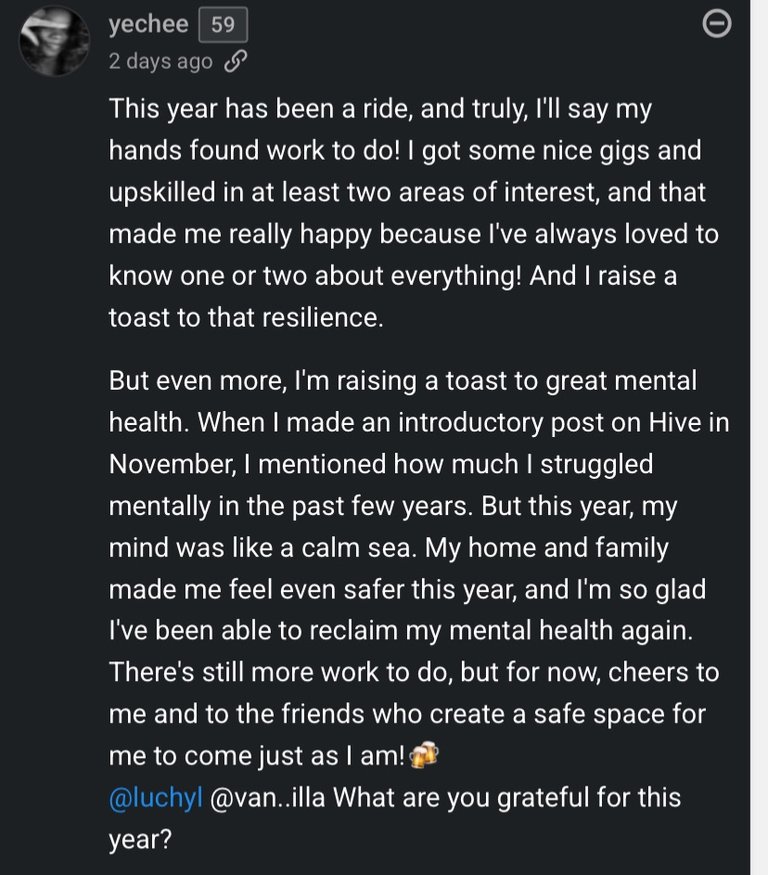Open the yechee username link
Viewport: 768px width, 875px height.
148,25
